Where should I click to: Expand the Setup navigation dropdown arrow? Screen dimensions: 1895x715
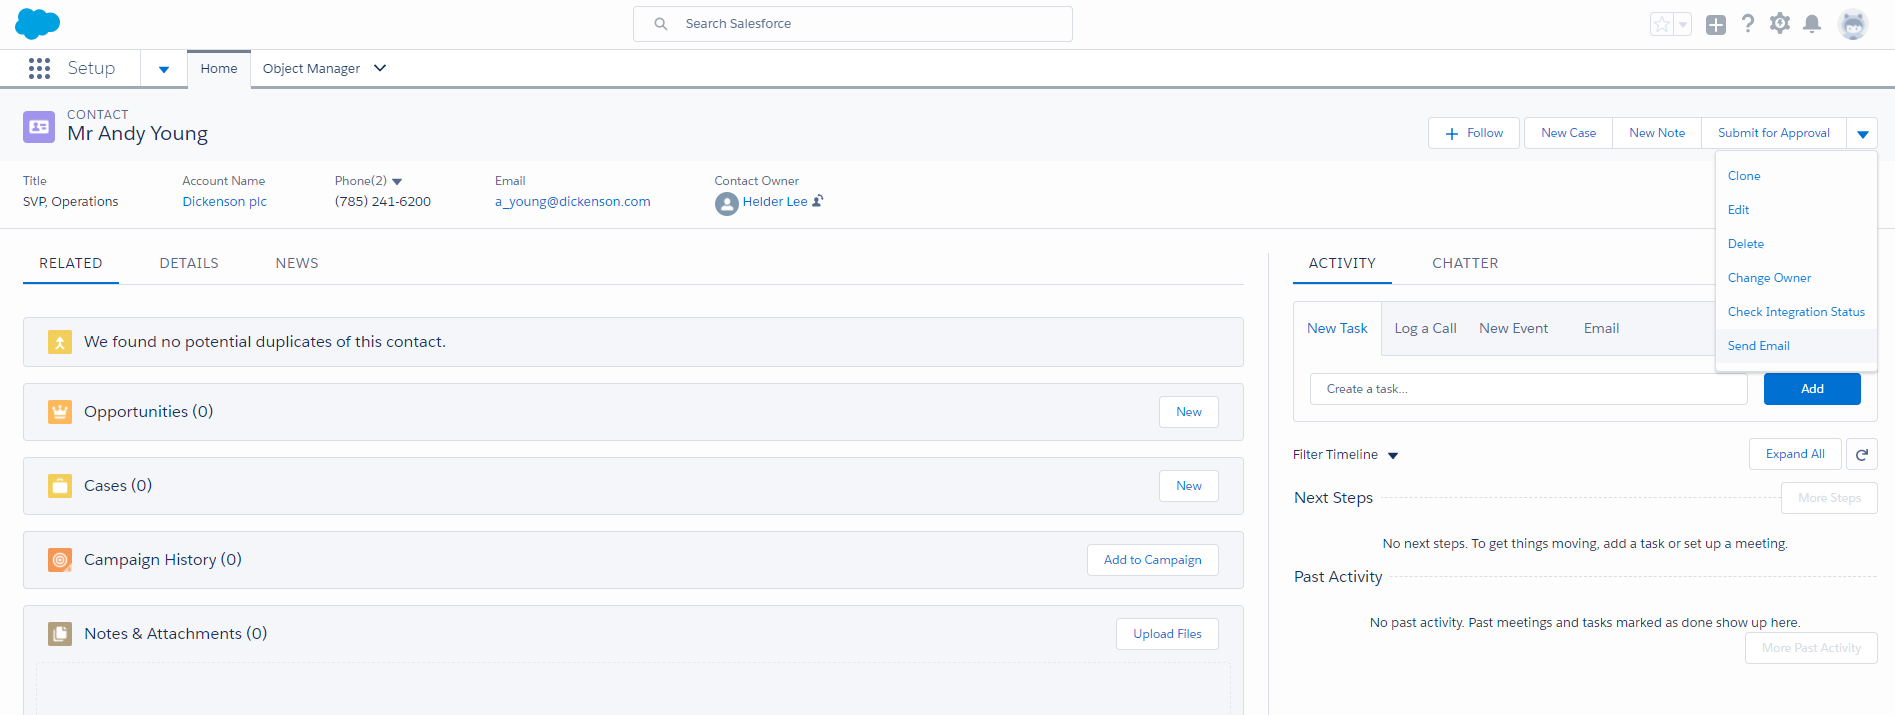tap(164, 69)
